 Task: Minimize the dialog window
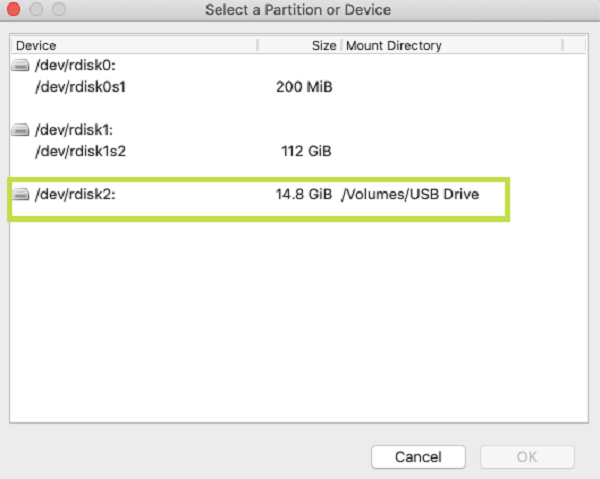click(x=36, y=10)
